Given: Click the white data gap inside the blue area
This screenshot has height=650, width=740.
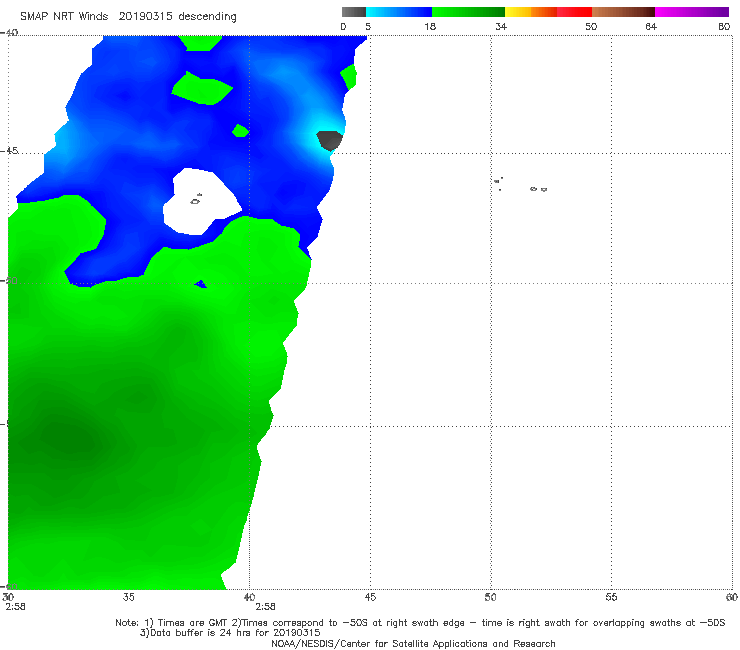Looking at the screenshot, I should [202, 202].
